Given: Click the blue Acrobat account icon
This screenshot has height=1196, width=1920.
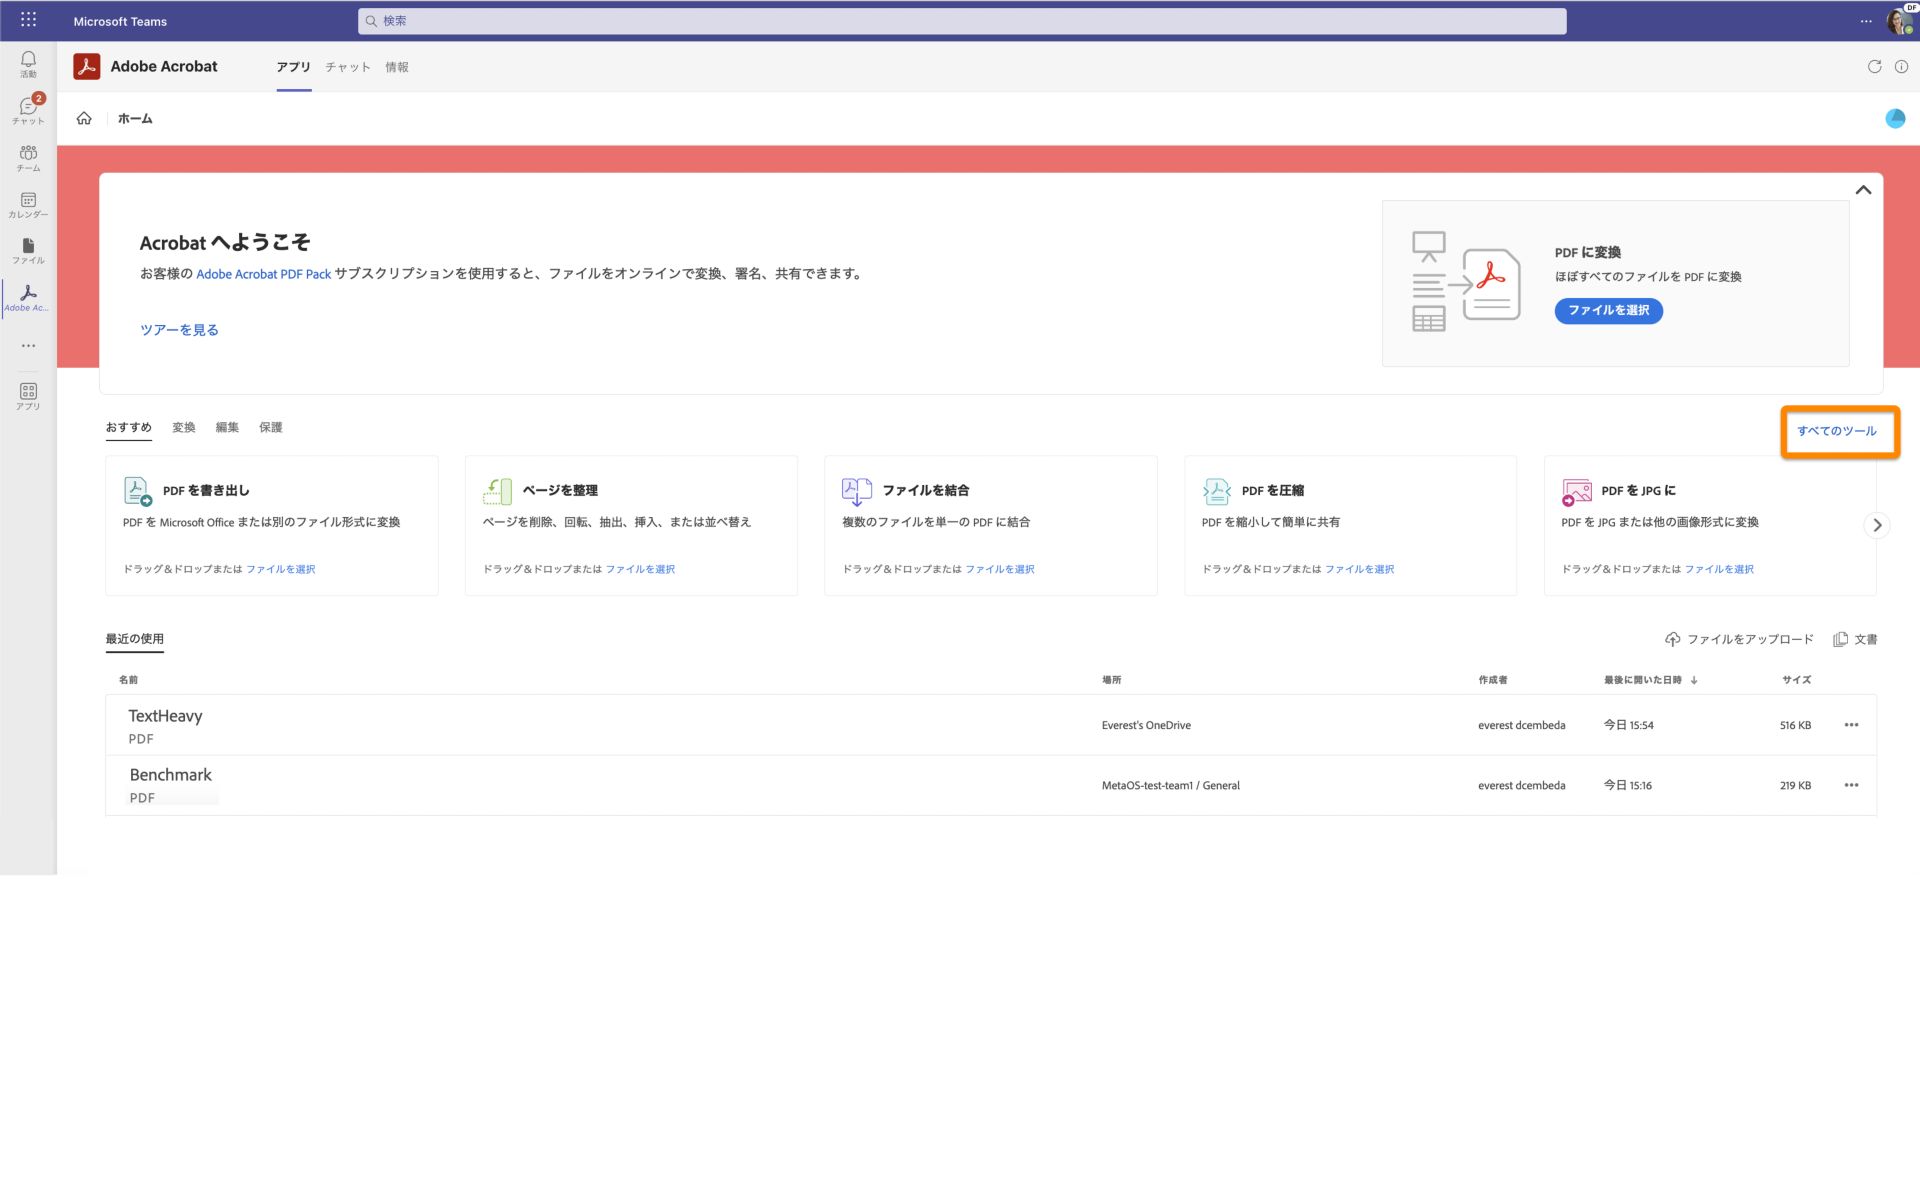Looking at the screenshot, I should click(1895, 118).
